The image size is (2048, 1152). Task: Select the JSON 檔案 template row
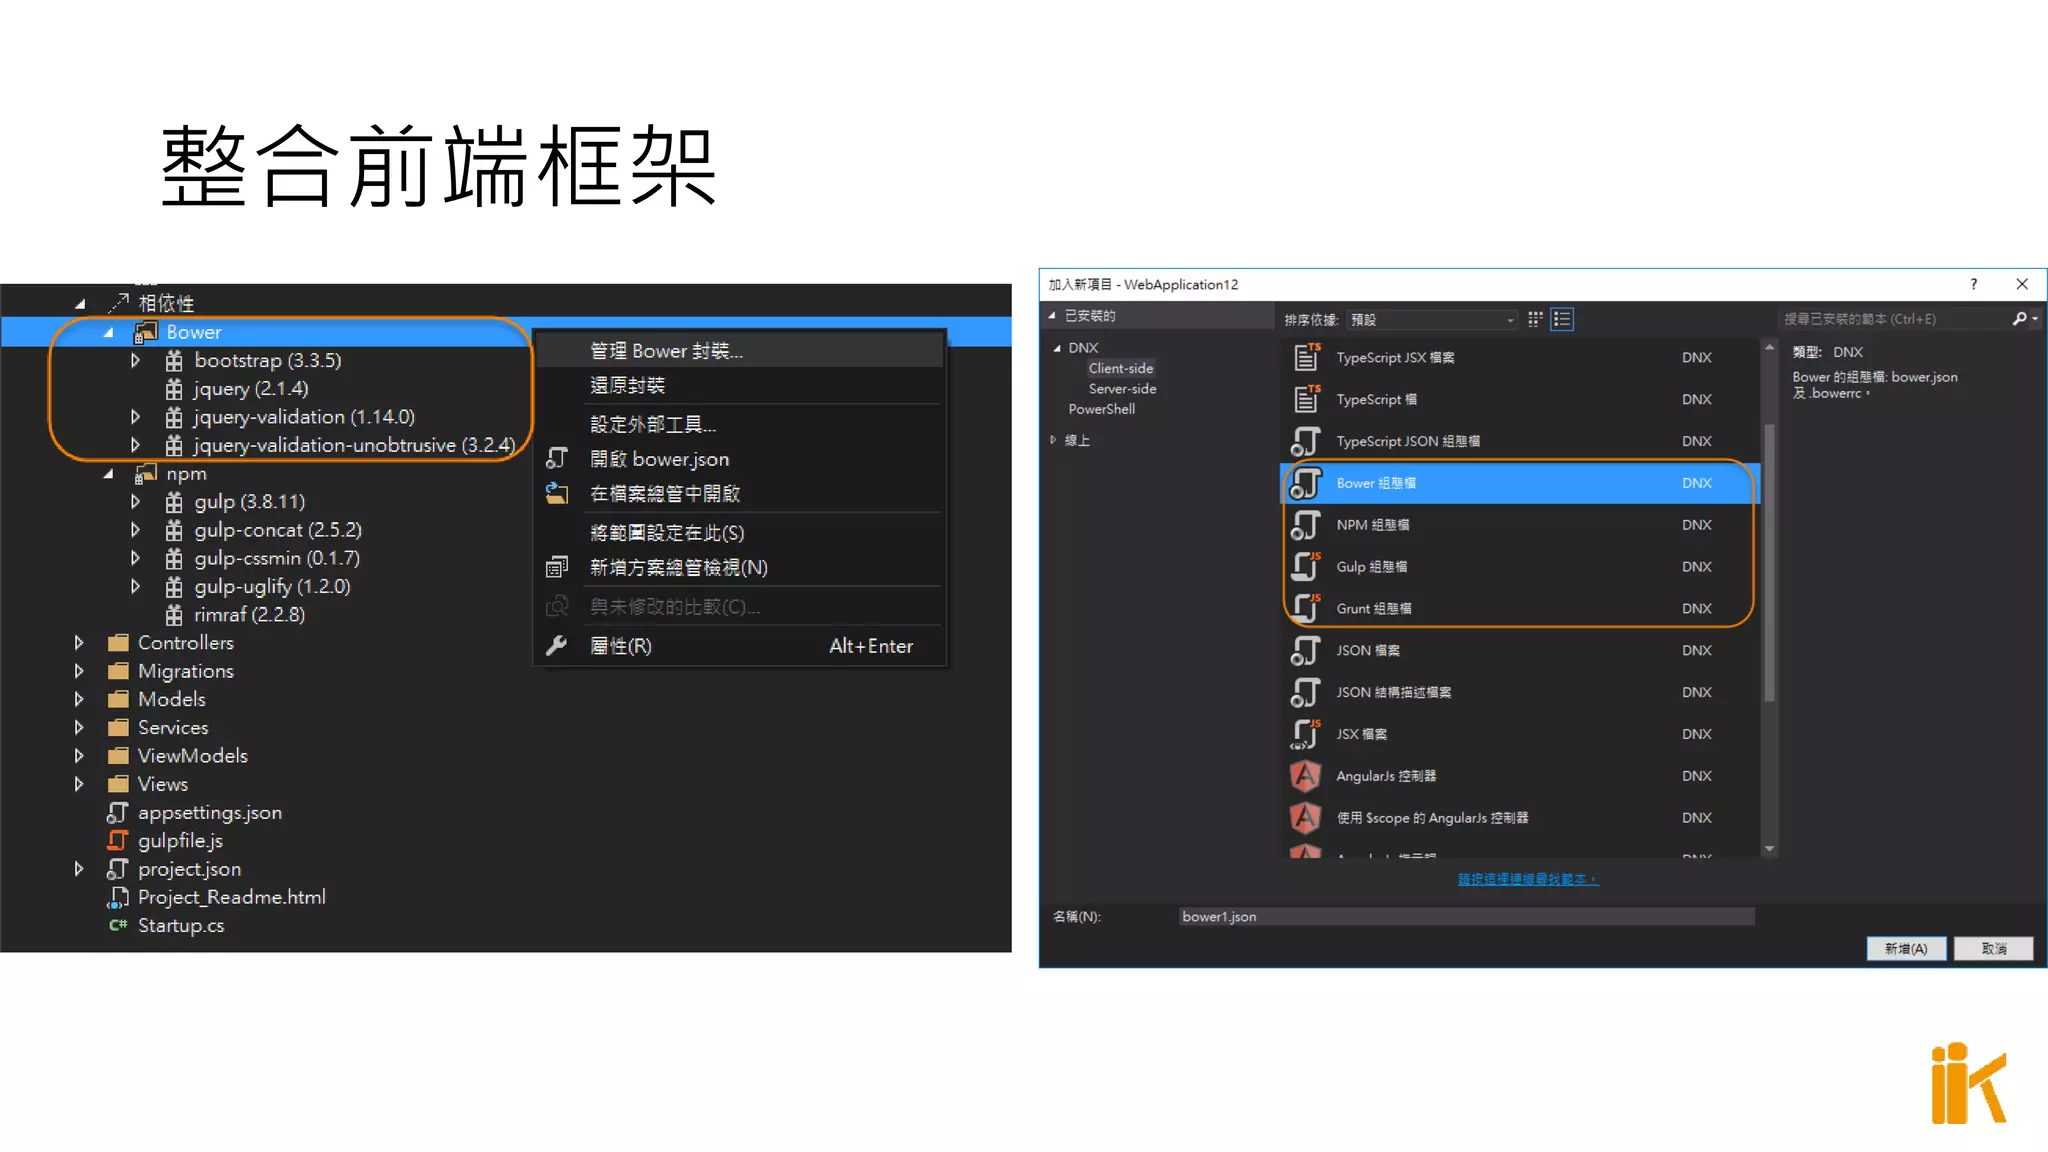[1519, 650]
